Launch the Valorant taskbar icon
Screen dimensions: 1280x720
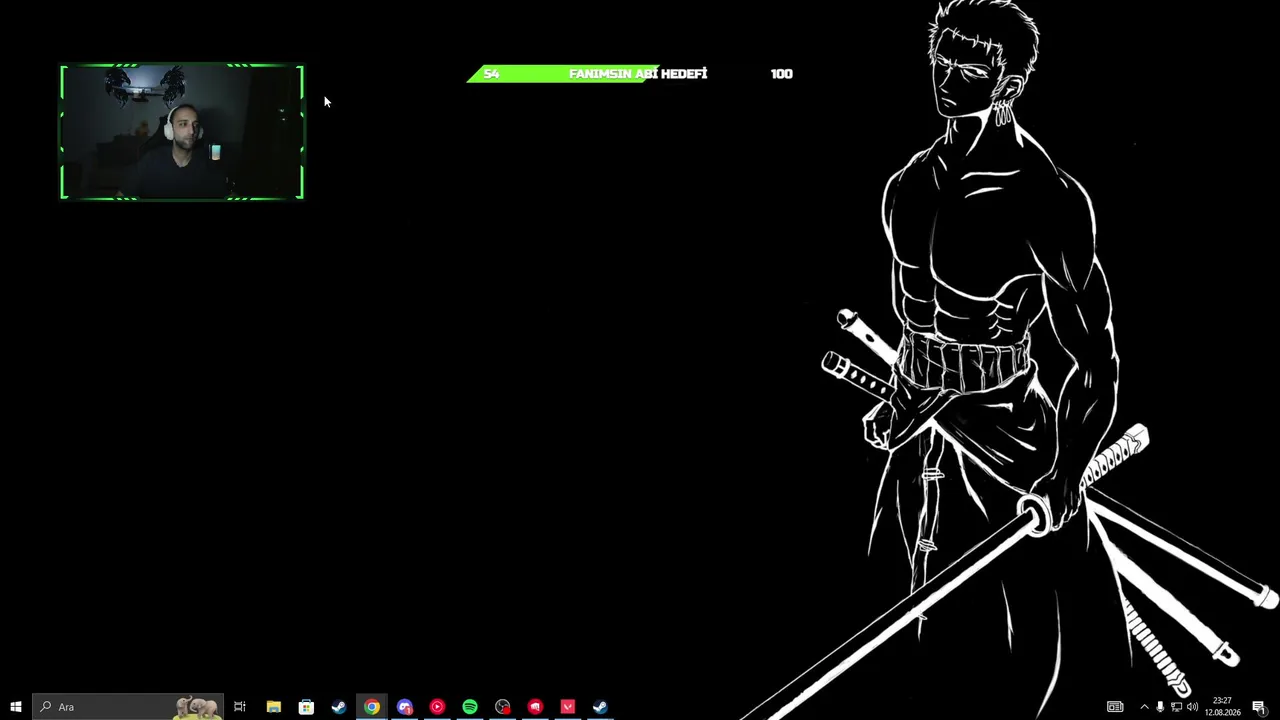point(568,707)
